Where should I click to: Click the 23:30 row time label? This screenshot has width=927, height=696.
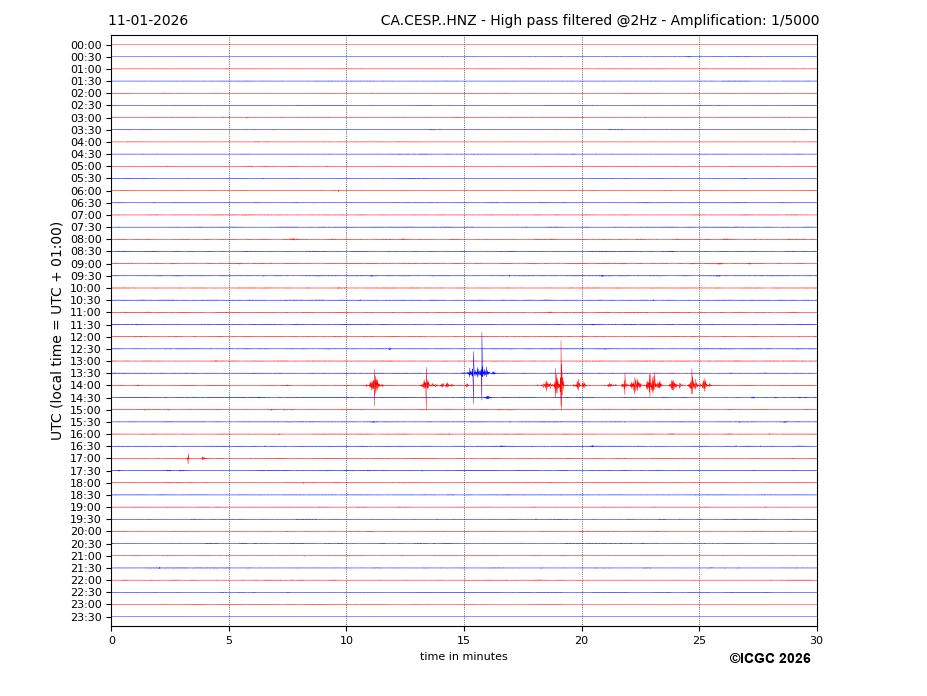85,617
